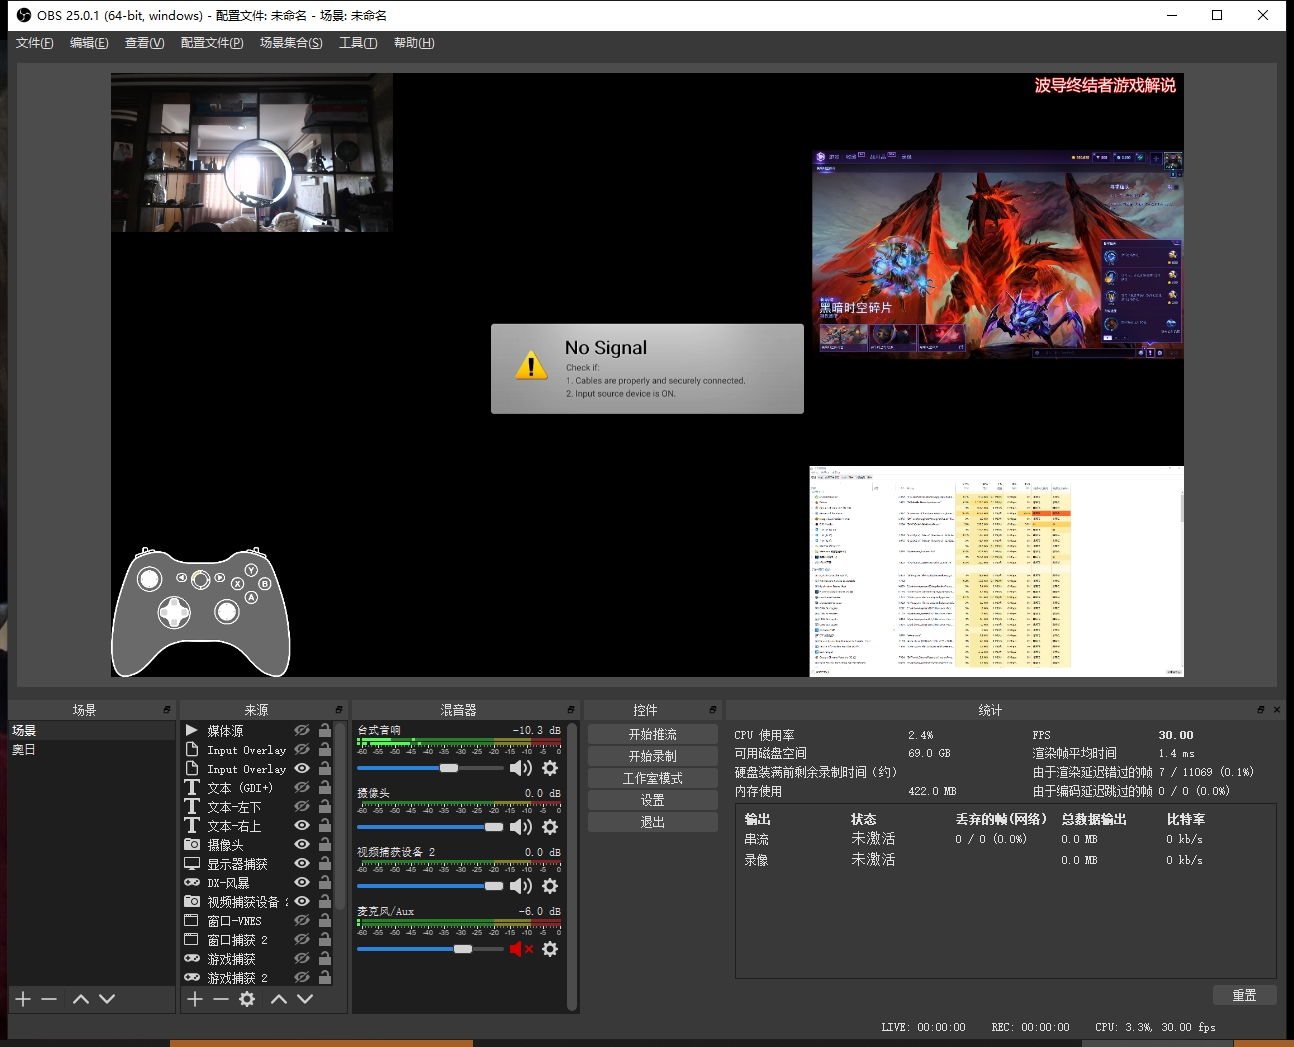Move selected scene up in 场景 panel
This screenshot has width=1294, height=1047.
tap(81, 999)
